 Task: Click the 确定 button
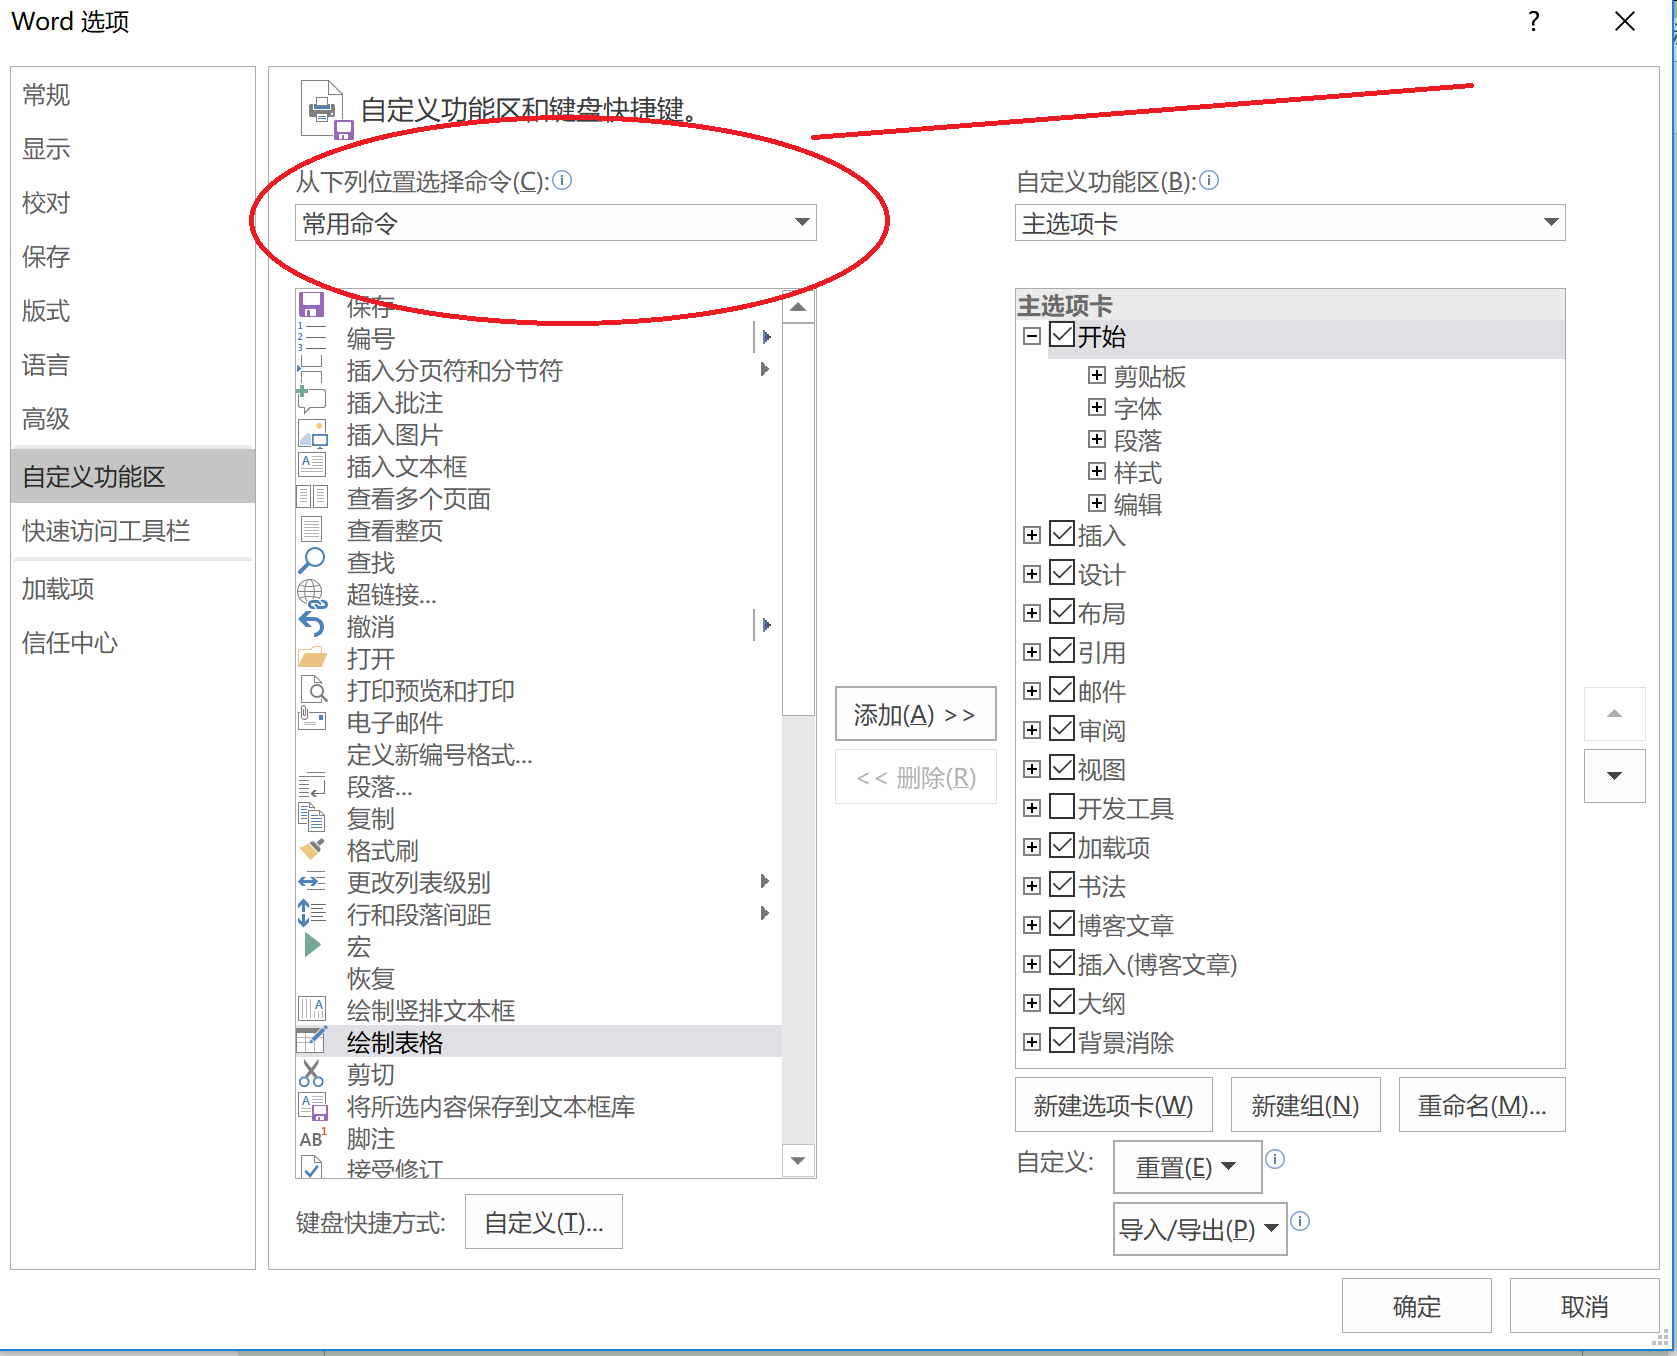tap(1416, 1306)
